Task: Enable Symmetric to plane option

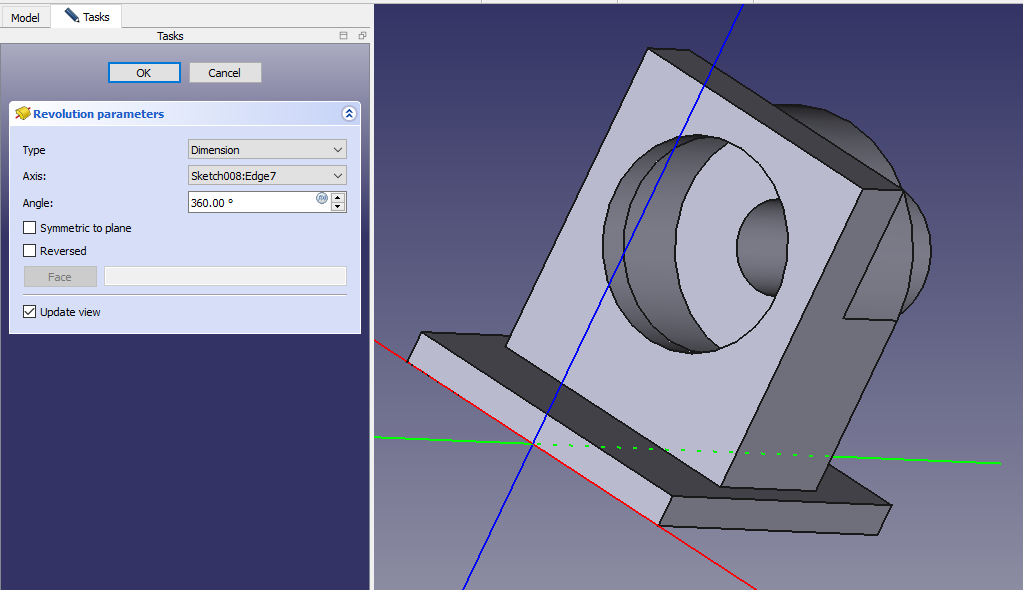Action: (x=30, y=228)
